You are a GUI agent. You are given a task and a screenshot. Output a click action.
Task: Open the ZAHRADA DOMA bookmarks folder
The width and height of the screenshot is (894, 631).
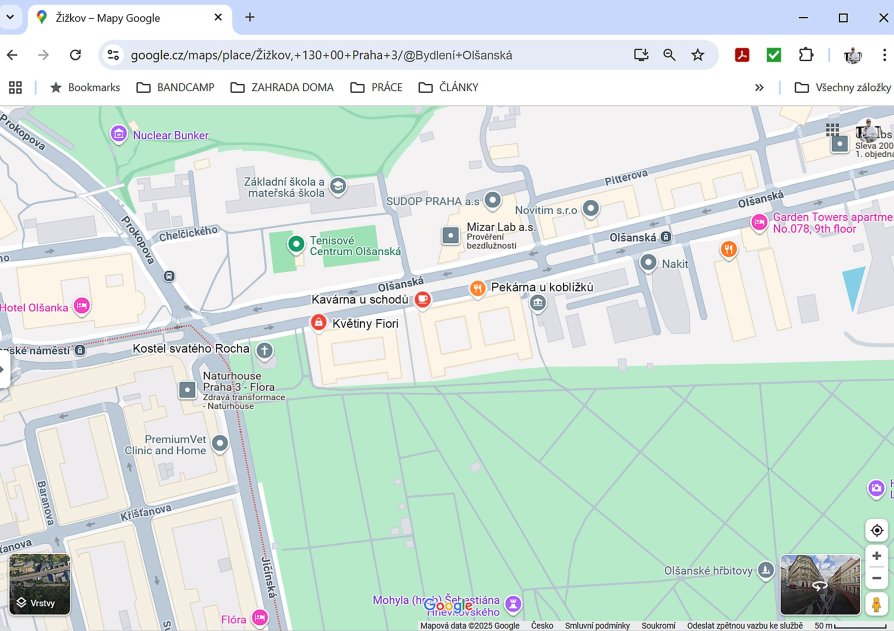(282, 87)
